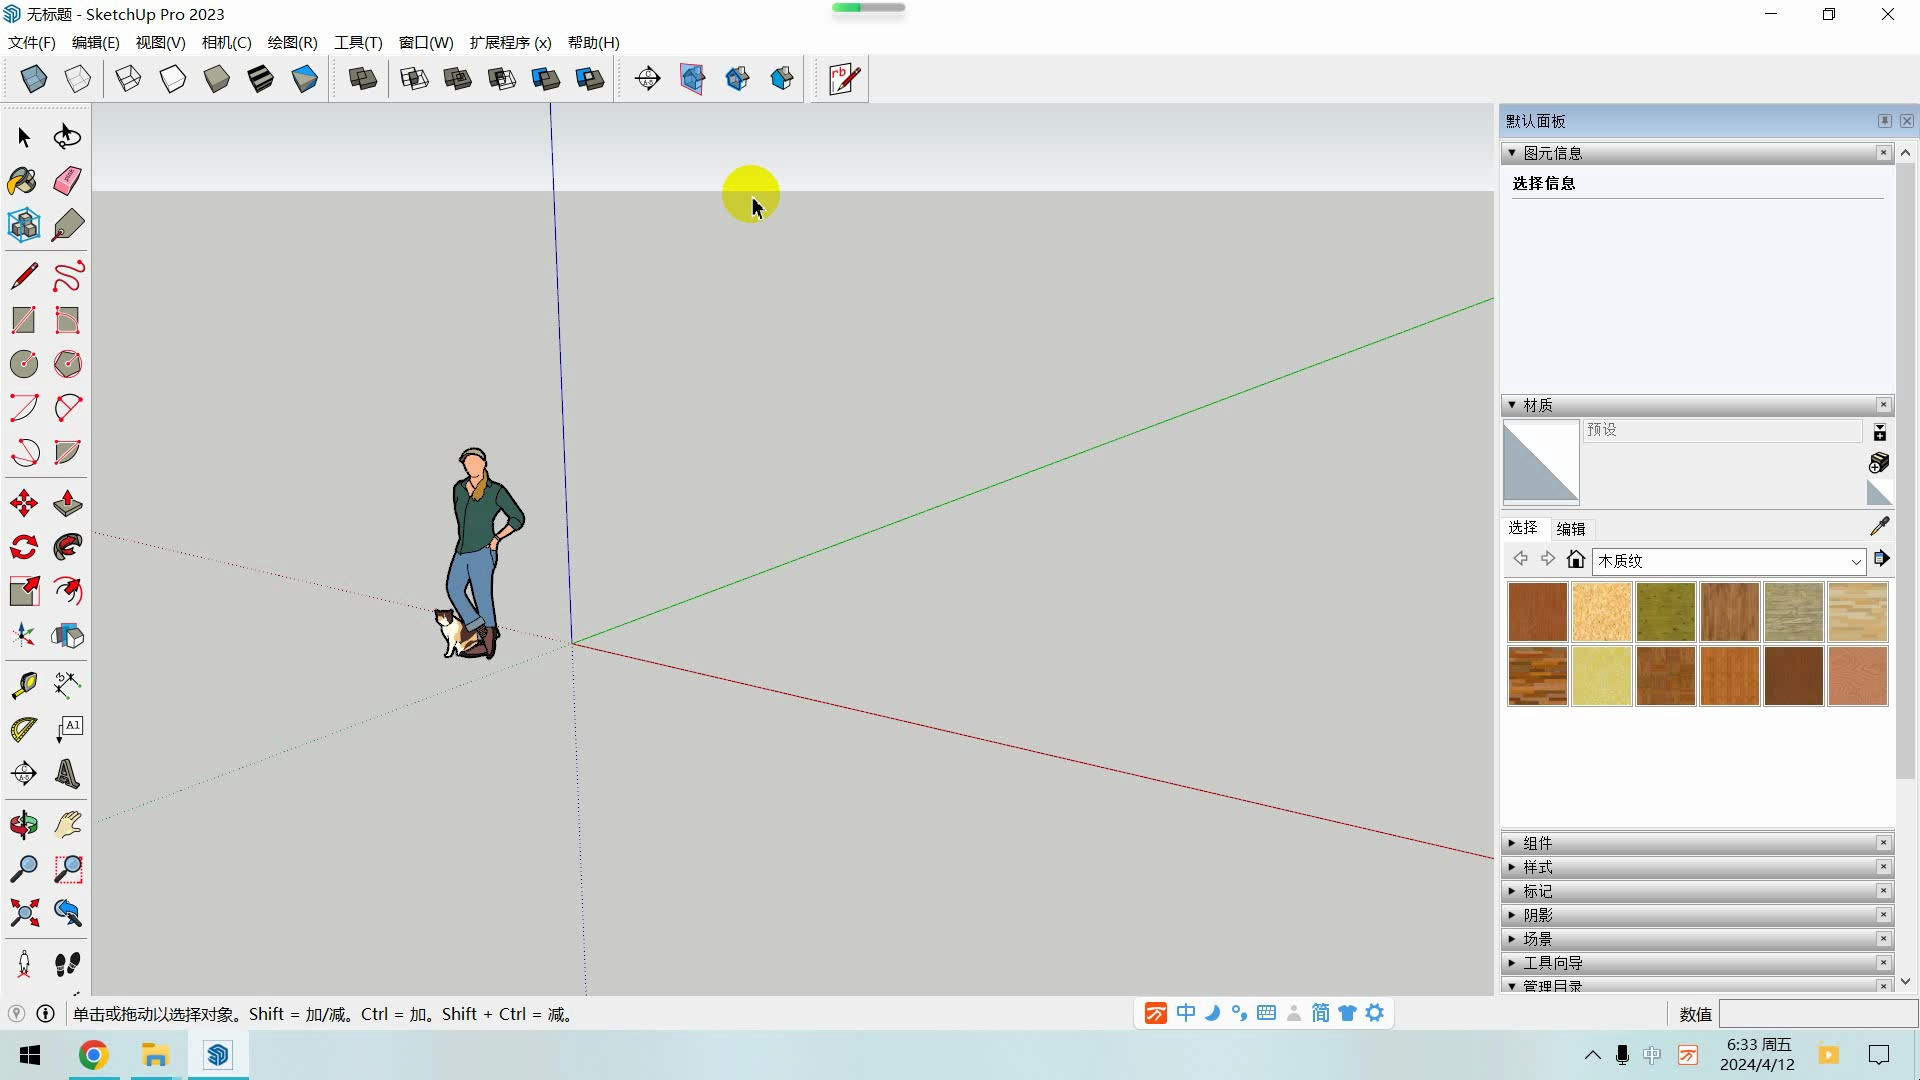Select the Eraser tool
1920x1080 pixels.
coord(67,181)
